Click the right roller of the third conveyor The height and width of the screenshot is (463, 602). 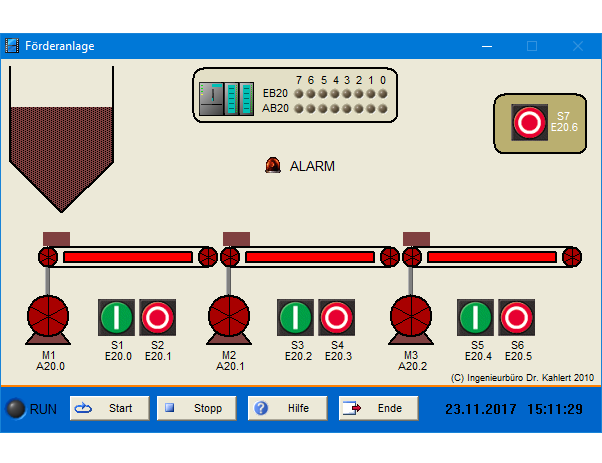coord(572,257)
